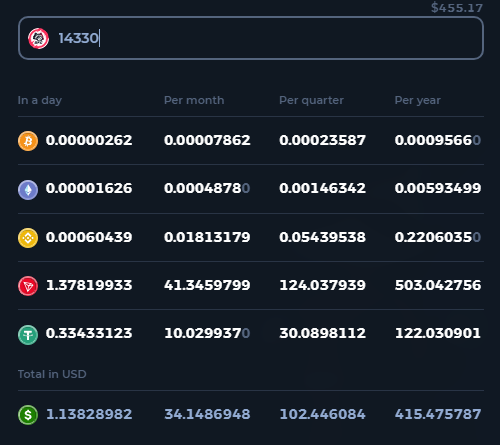Click the 'Per month' column header
This screenshot has height=445, width=500.
[194, 100]
